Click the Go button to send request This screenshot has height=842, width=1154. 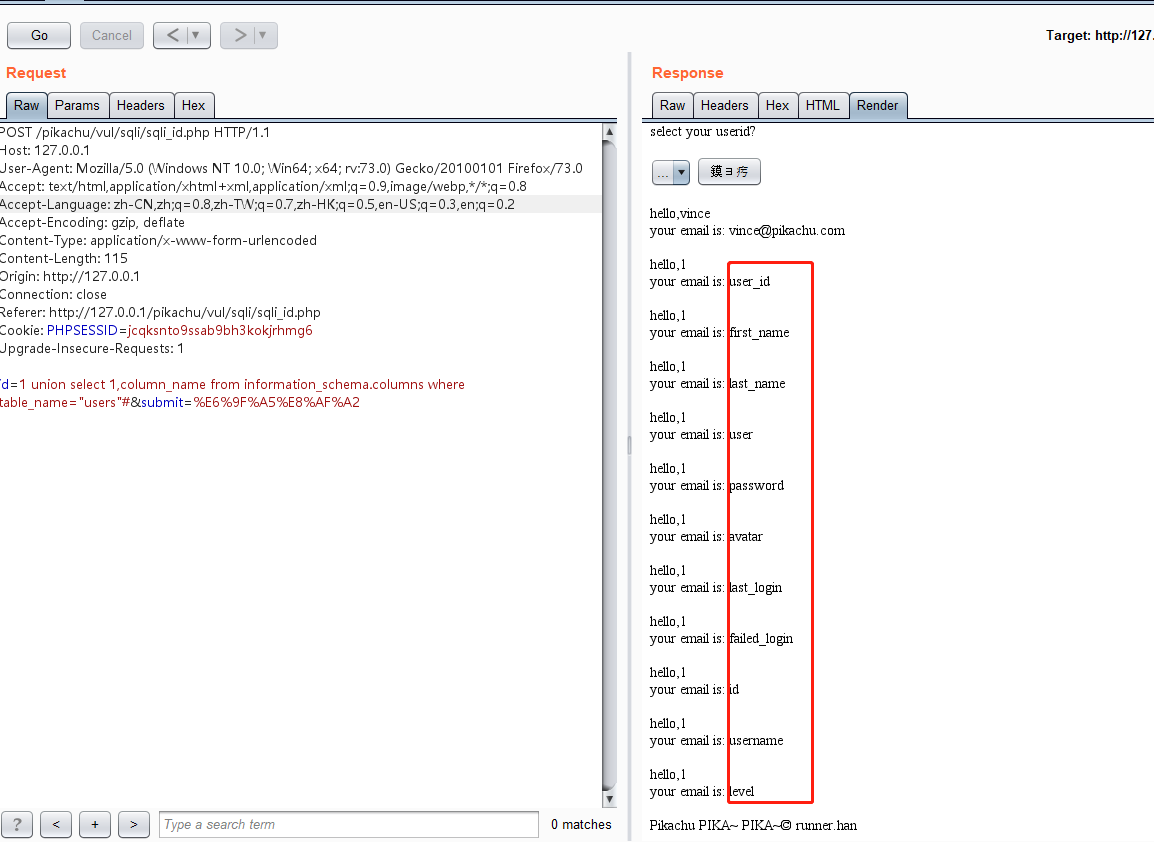coord(39,35)
